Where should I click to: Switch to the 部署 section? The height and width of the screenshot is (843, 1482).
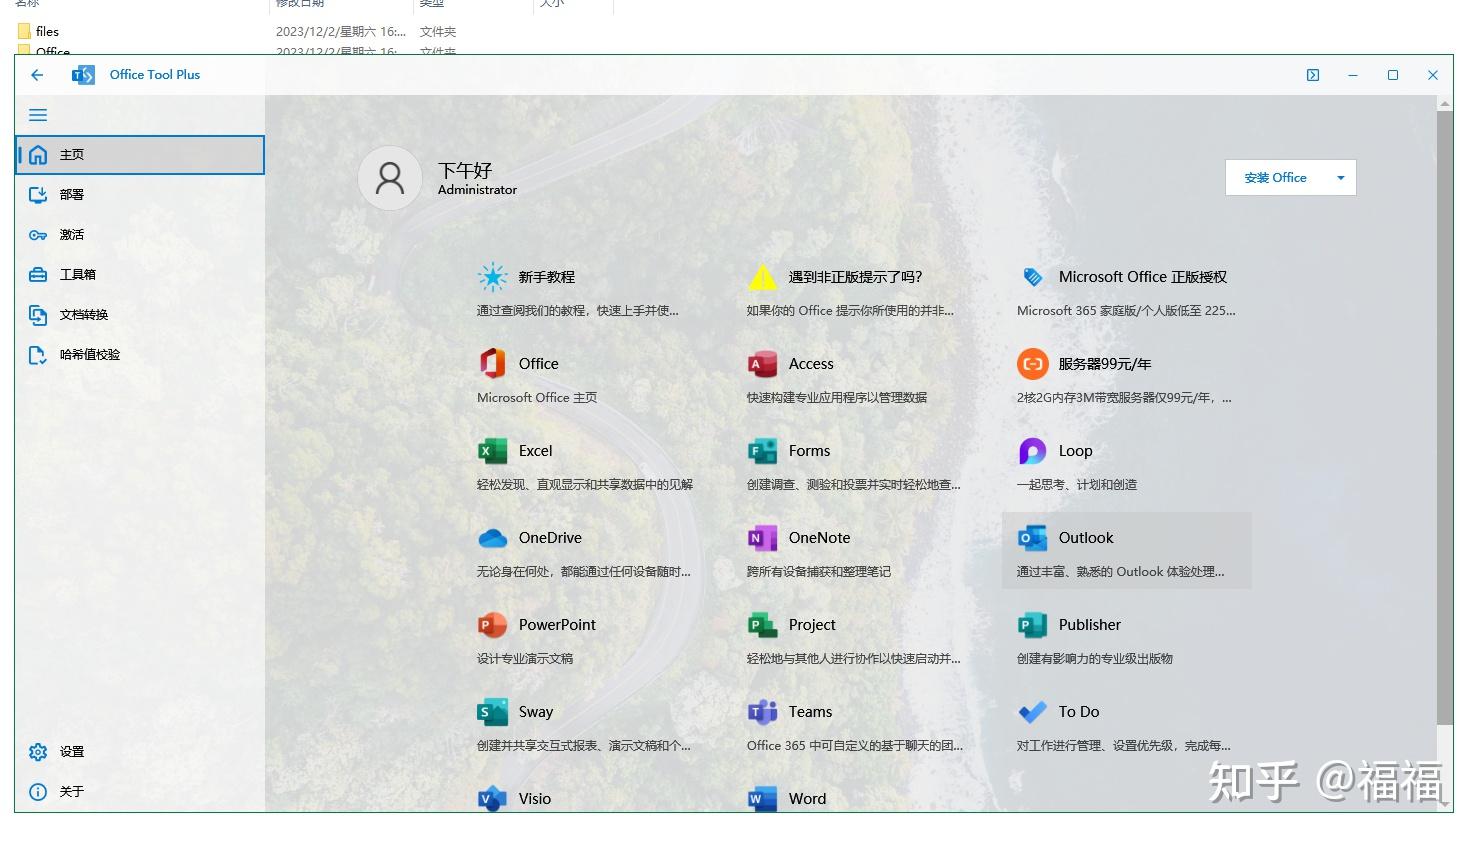[72, 194]
